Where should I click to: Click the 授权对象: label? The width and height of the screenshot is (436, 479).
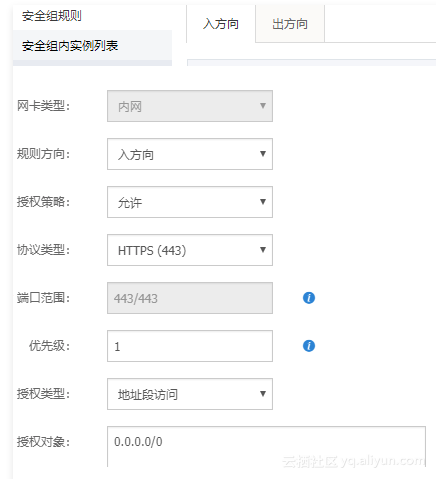tap(43, 442)
